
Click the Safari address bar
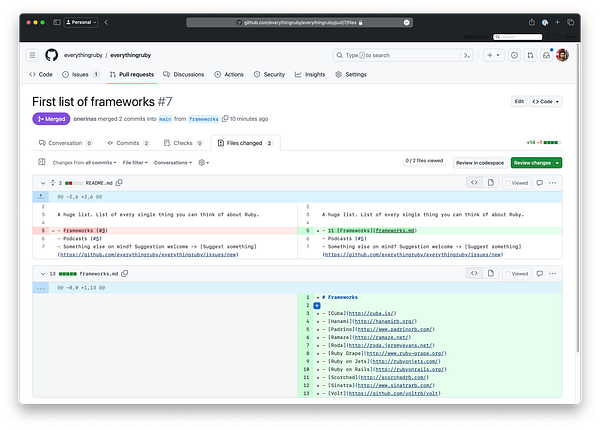pyautogui.click(x=299, y=23)
